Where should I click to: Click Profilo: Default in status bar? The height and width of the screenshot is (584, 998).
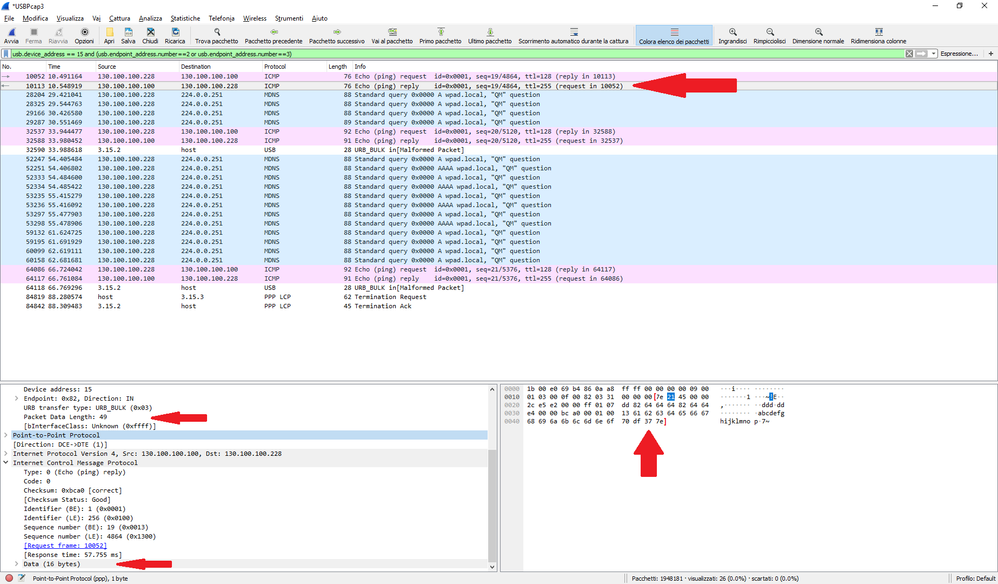click(975, 578)
